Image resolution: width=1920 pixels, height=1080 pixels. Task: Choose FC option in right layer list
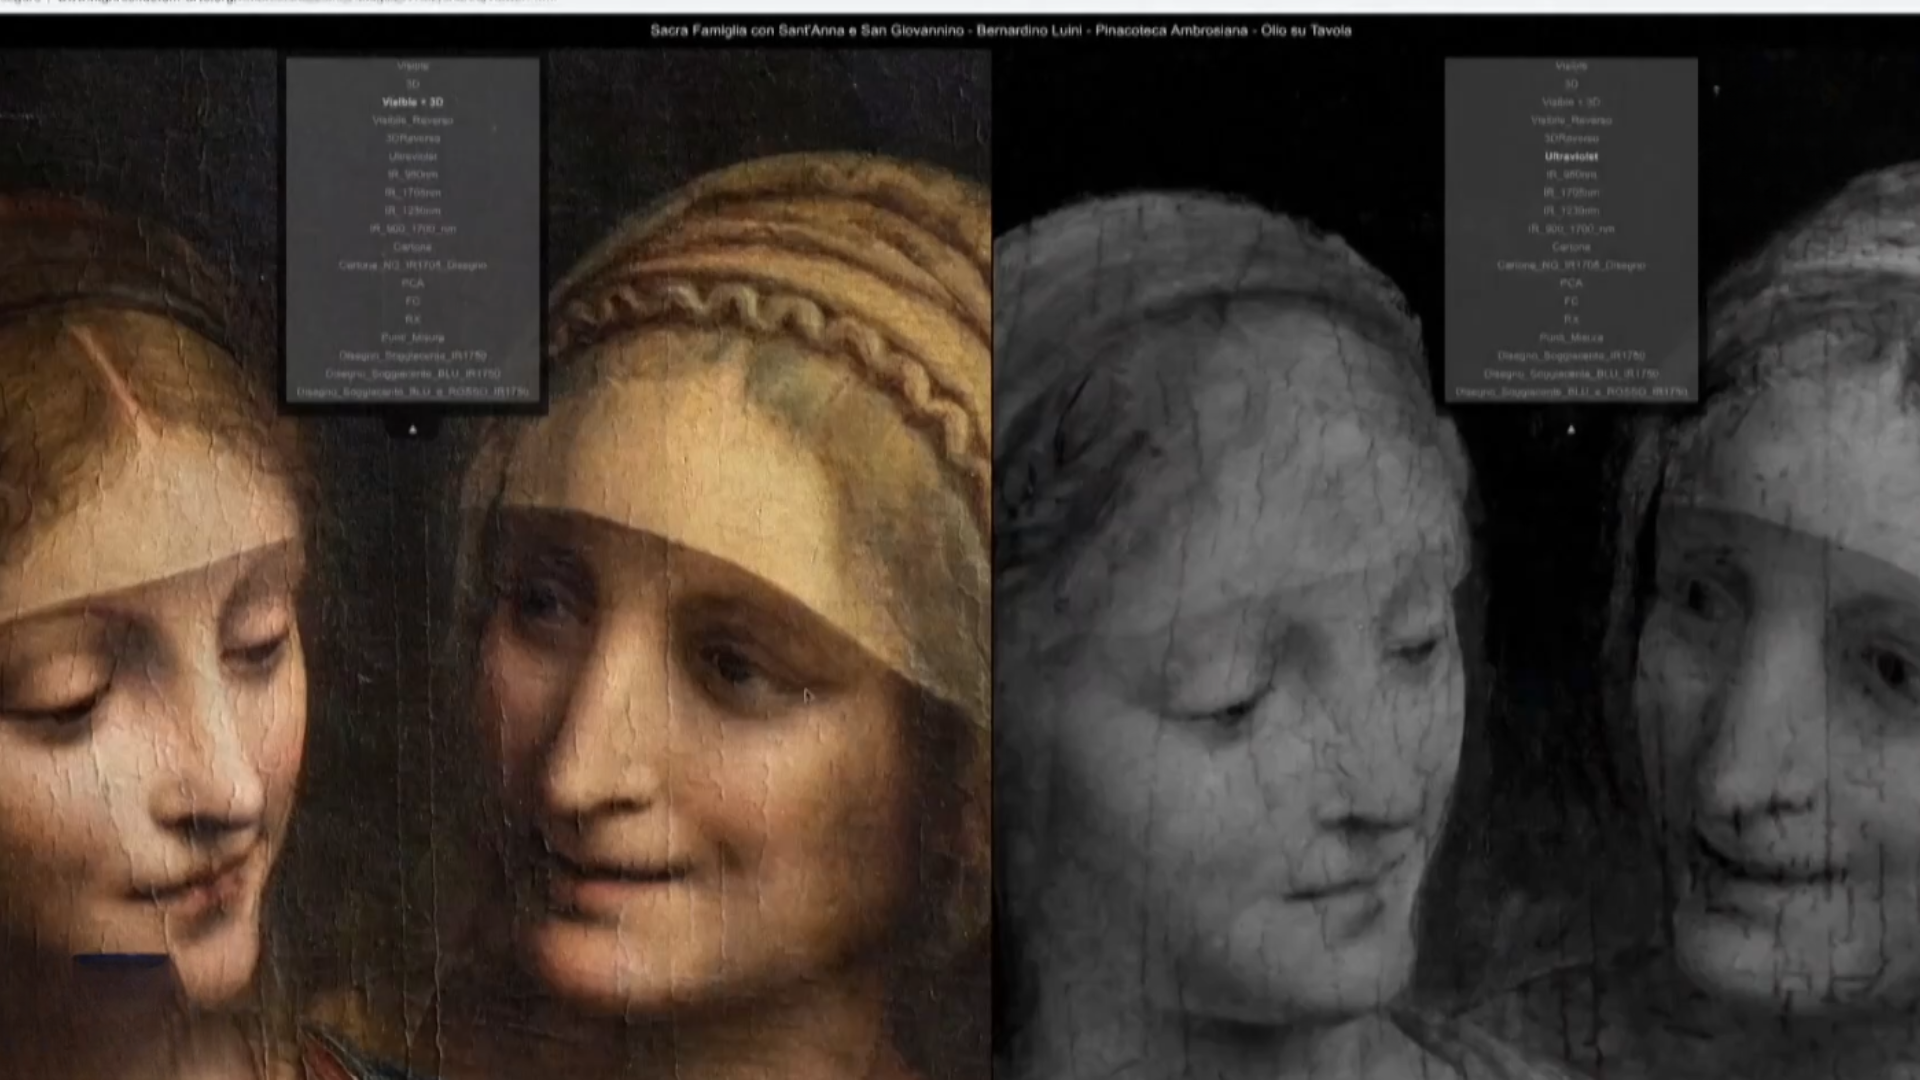(x=1571, y=301)
